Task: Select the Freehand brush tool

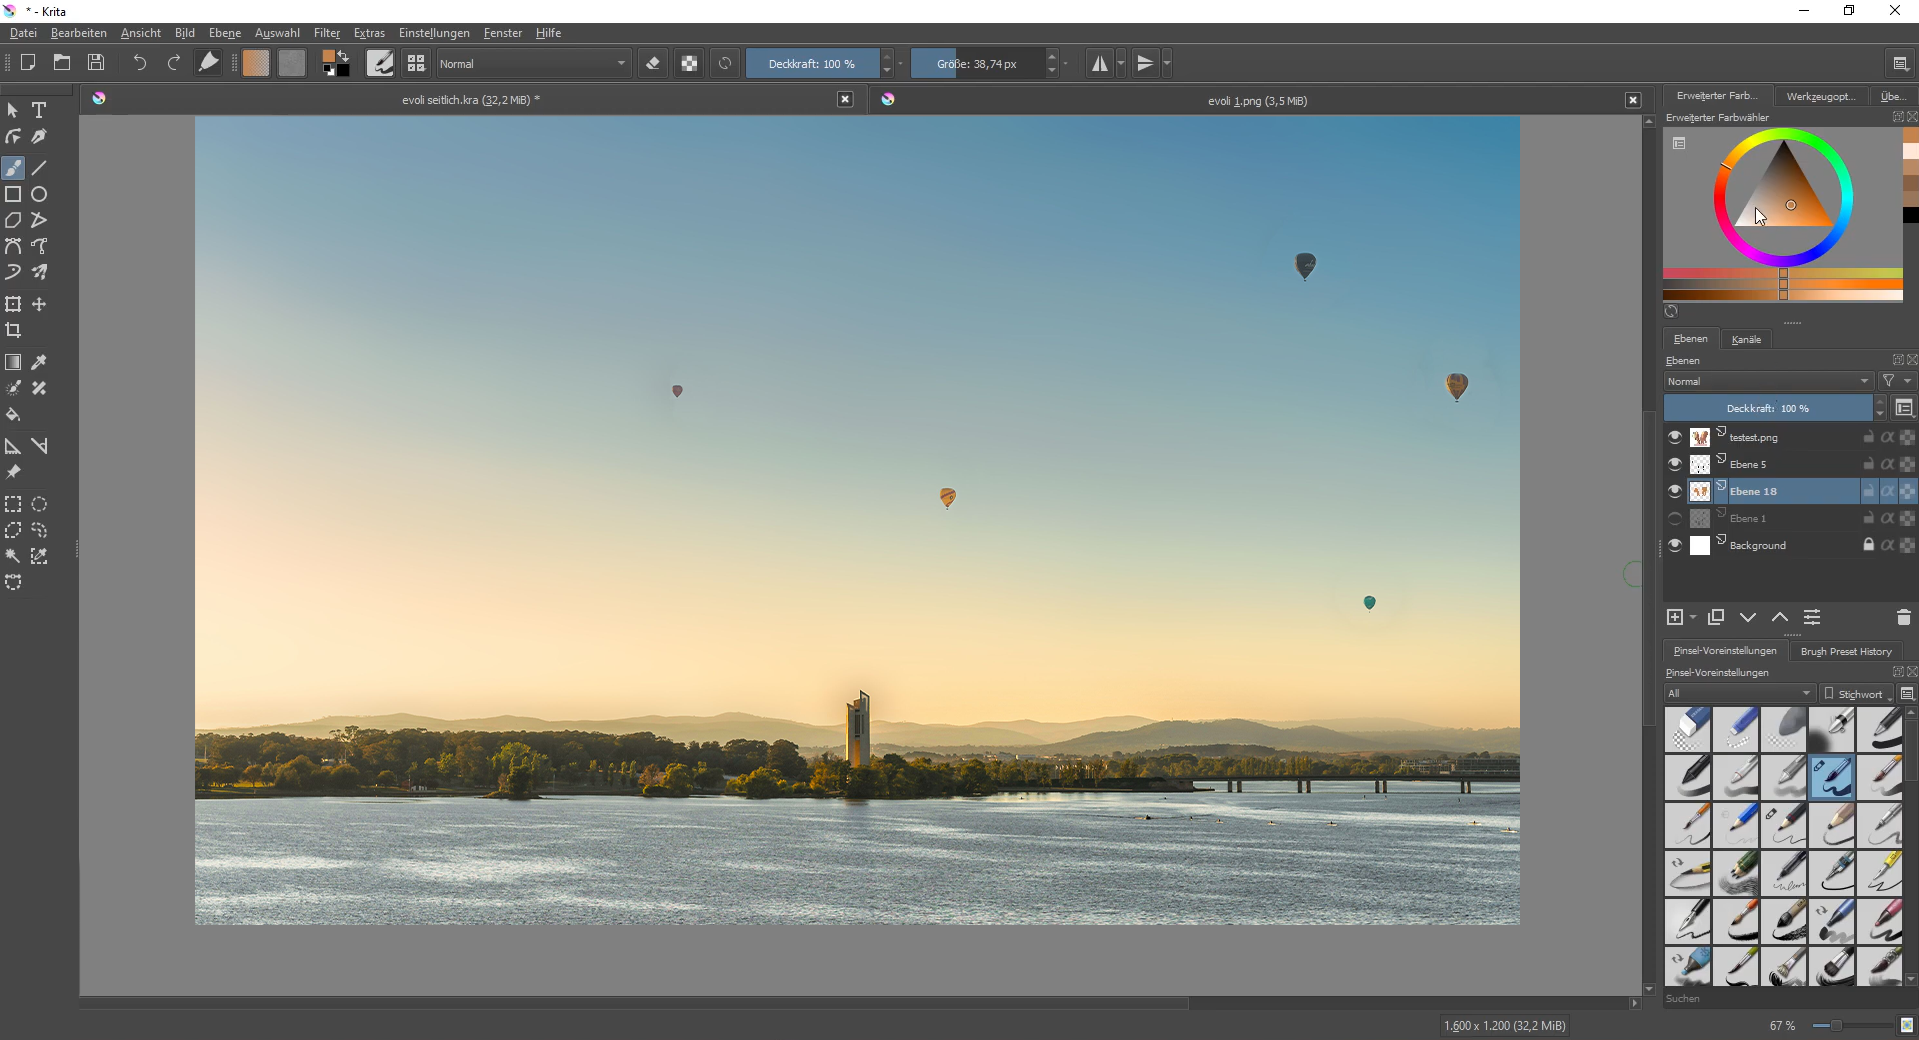Action: 13,168
